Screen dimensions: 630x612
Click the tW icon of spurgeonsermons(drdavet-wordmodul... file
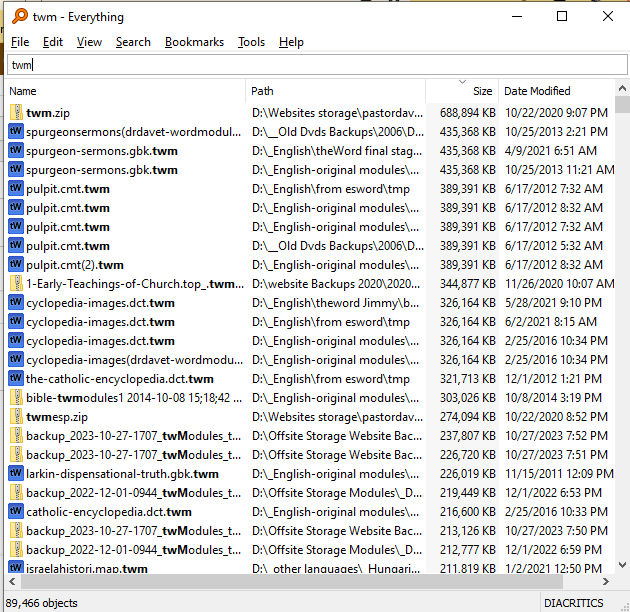tap(16, 131)
